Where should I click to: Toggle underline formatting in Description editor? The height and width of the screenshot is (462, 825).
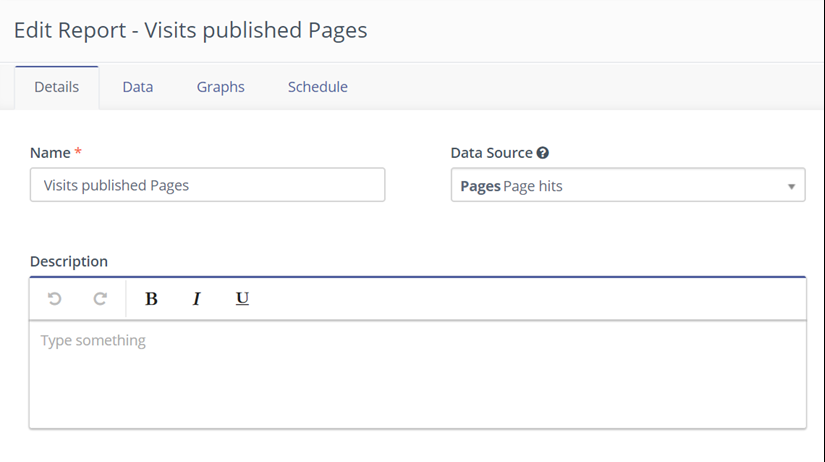[x=242, y=299]
